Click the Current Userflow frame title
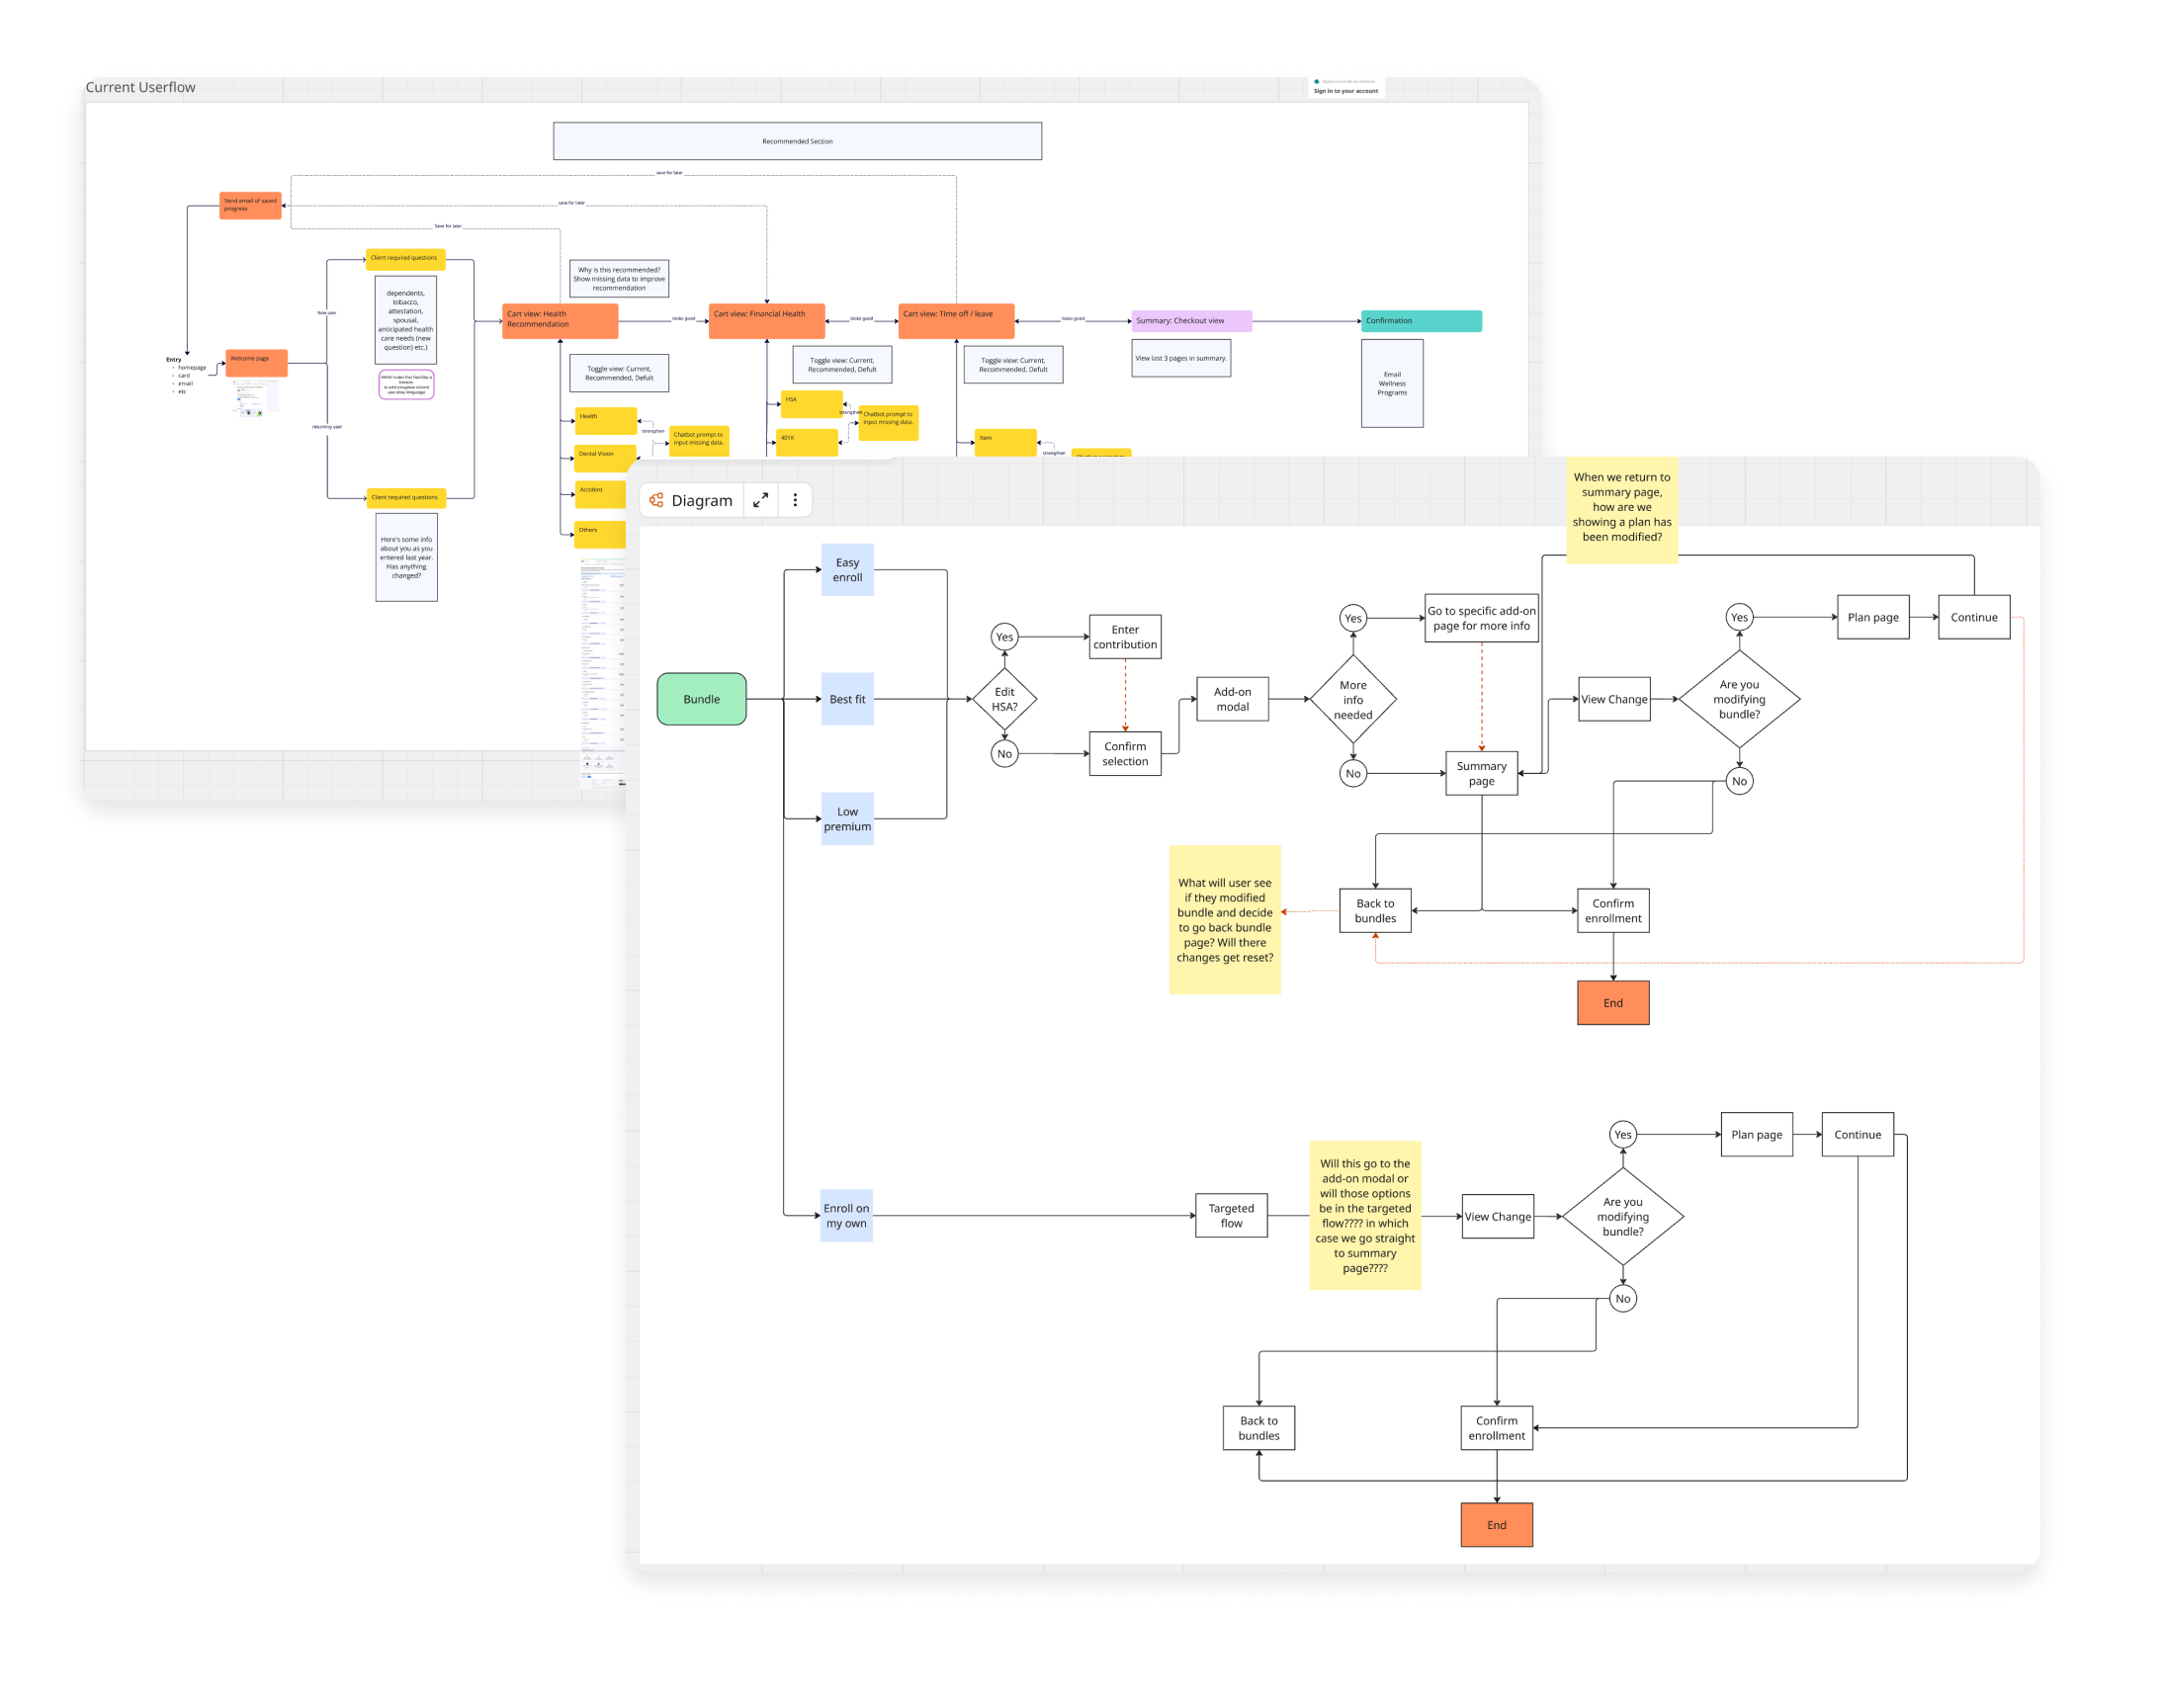This screenshot has height=1708, width=2165. (x=140, y=87)
